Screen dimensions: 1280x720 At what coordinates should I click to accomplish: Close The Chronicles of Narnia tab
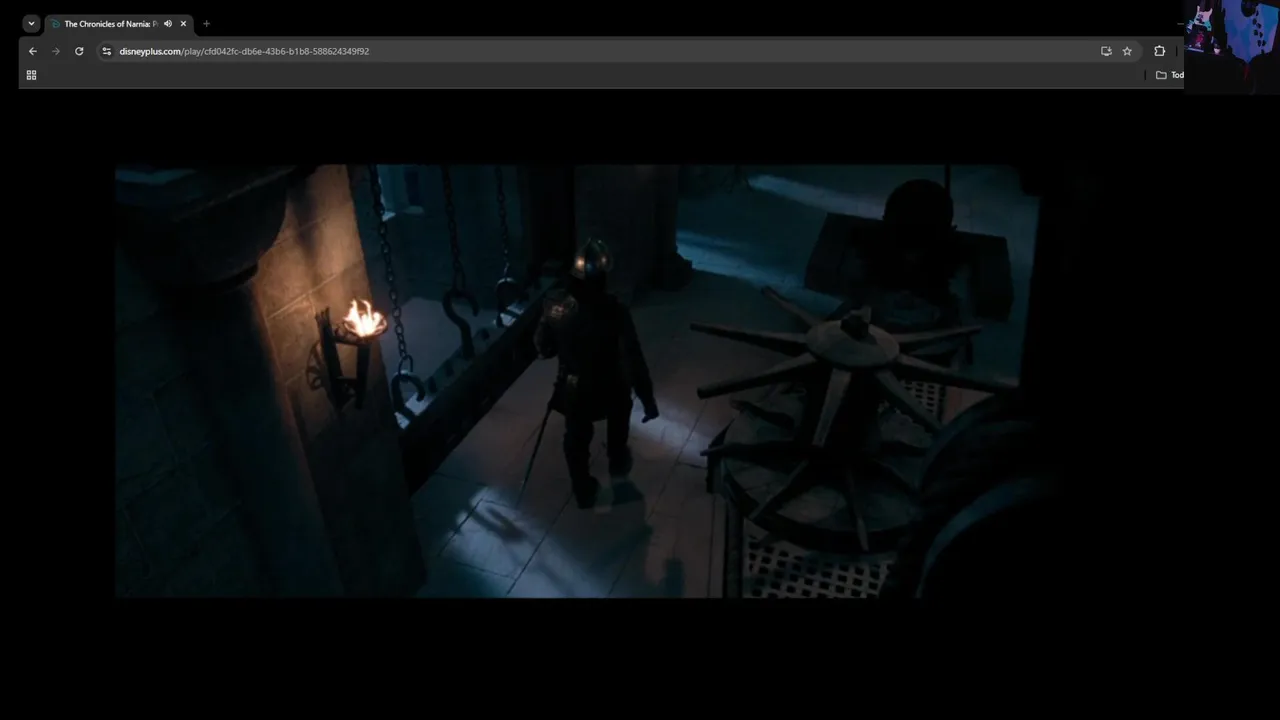pos(183,24)
